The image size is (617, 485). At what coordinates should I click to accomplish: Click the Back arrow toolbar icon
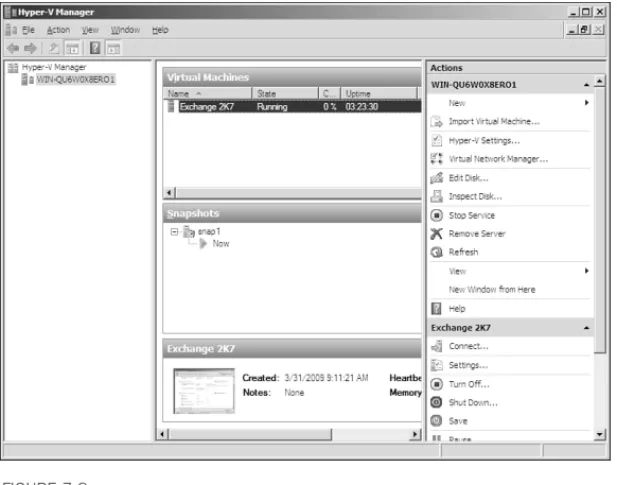point(13,48)
